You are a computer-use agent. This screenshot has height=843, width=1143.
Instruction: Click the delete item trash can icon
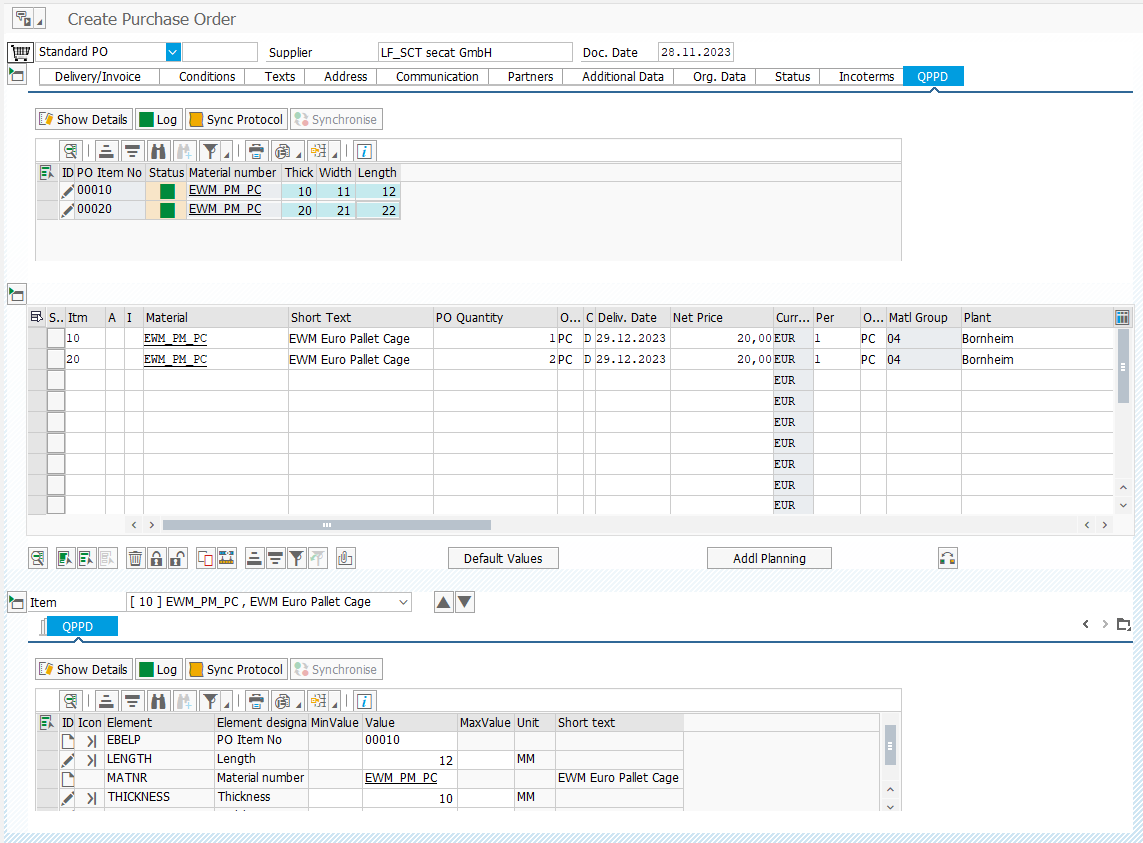tap(136, 559)
